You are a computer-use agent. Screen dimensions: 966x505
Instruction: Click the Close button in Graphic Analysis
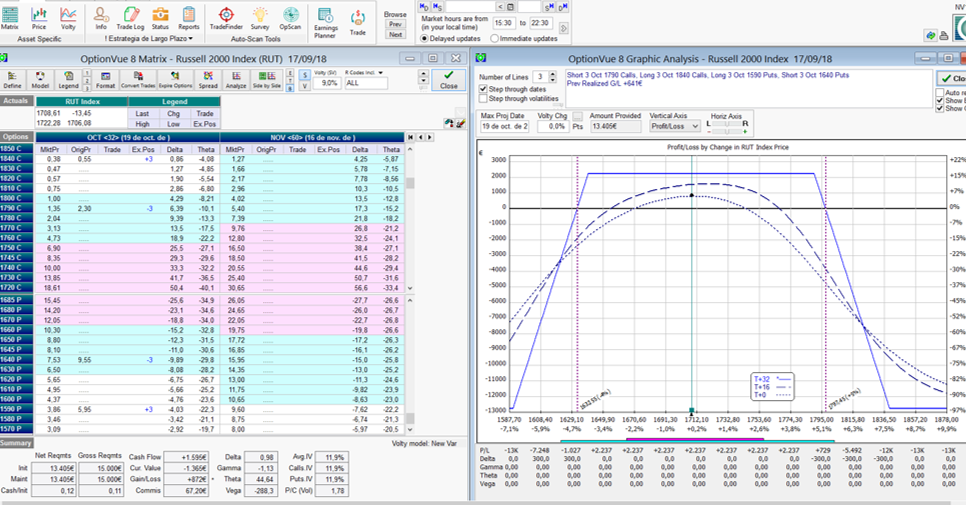pyautogui.click(x=952, y=78)
